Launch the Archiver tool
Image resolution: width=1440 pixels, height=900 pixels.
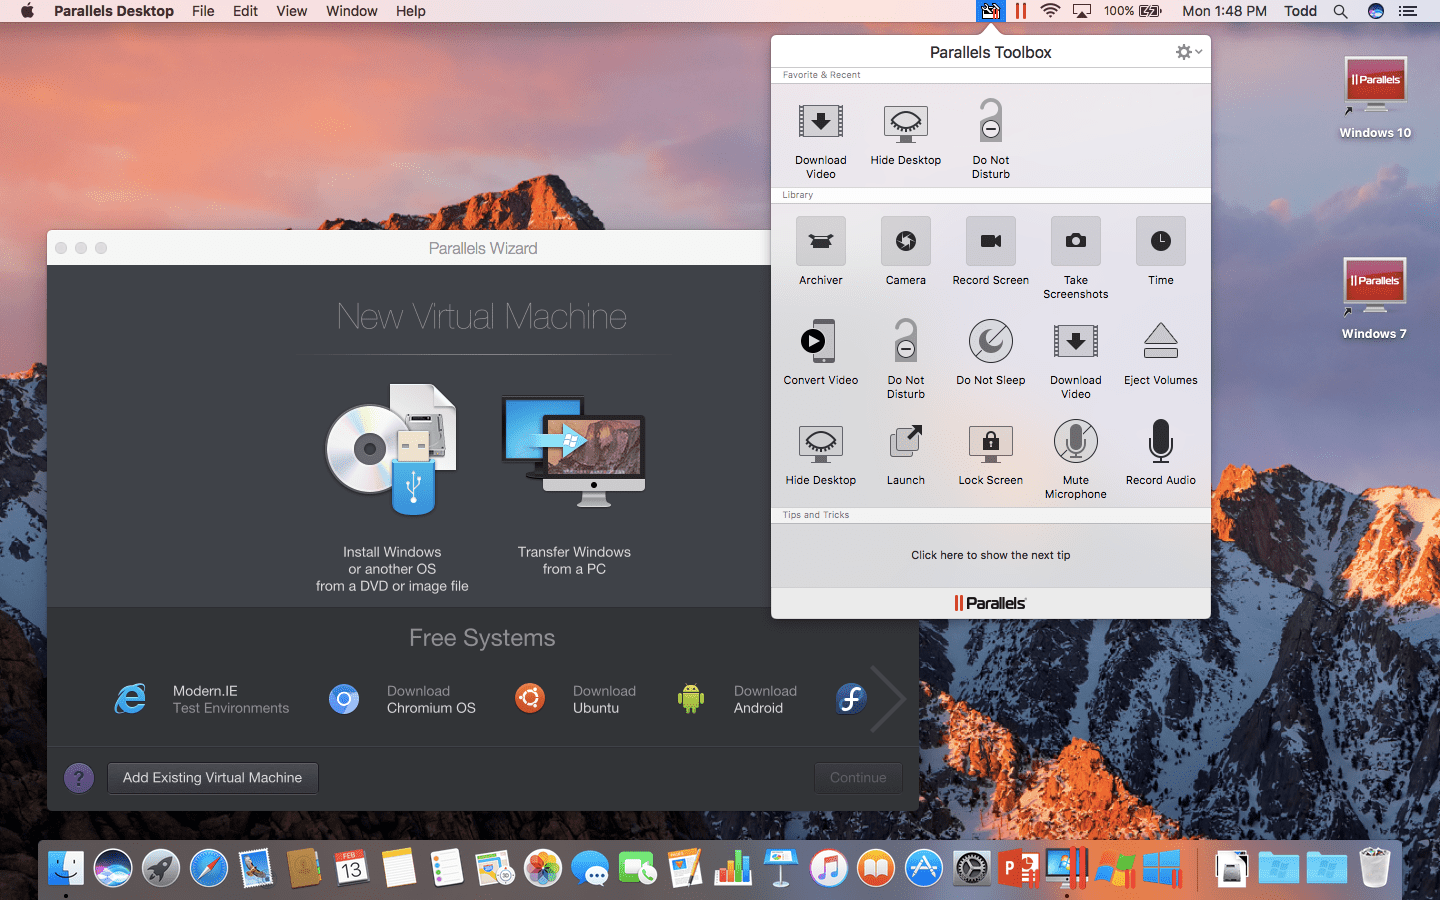(820, 251)
